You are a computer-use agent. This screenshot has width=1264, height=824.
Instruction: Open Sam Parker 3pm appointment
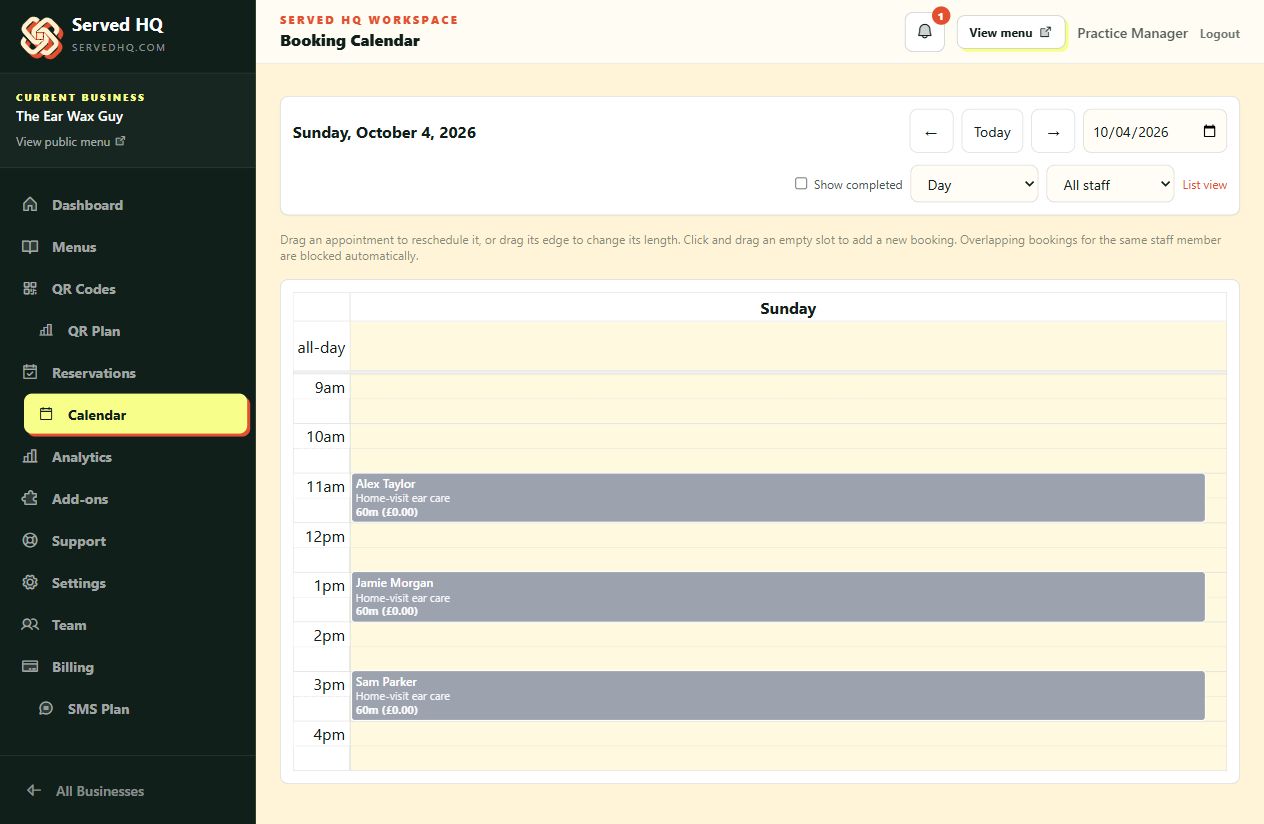coord(778,695)
